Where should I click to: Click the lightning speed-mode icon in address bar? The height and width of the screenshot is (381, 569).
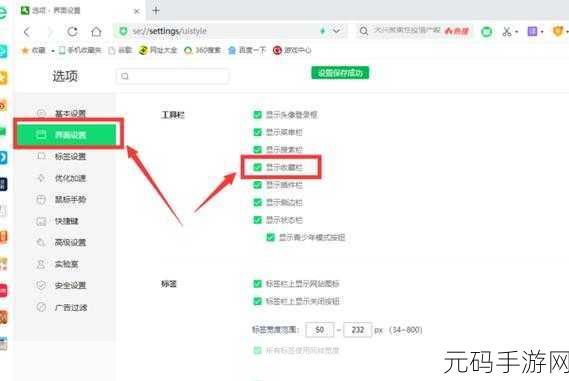[x=322, y=31]
